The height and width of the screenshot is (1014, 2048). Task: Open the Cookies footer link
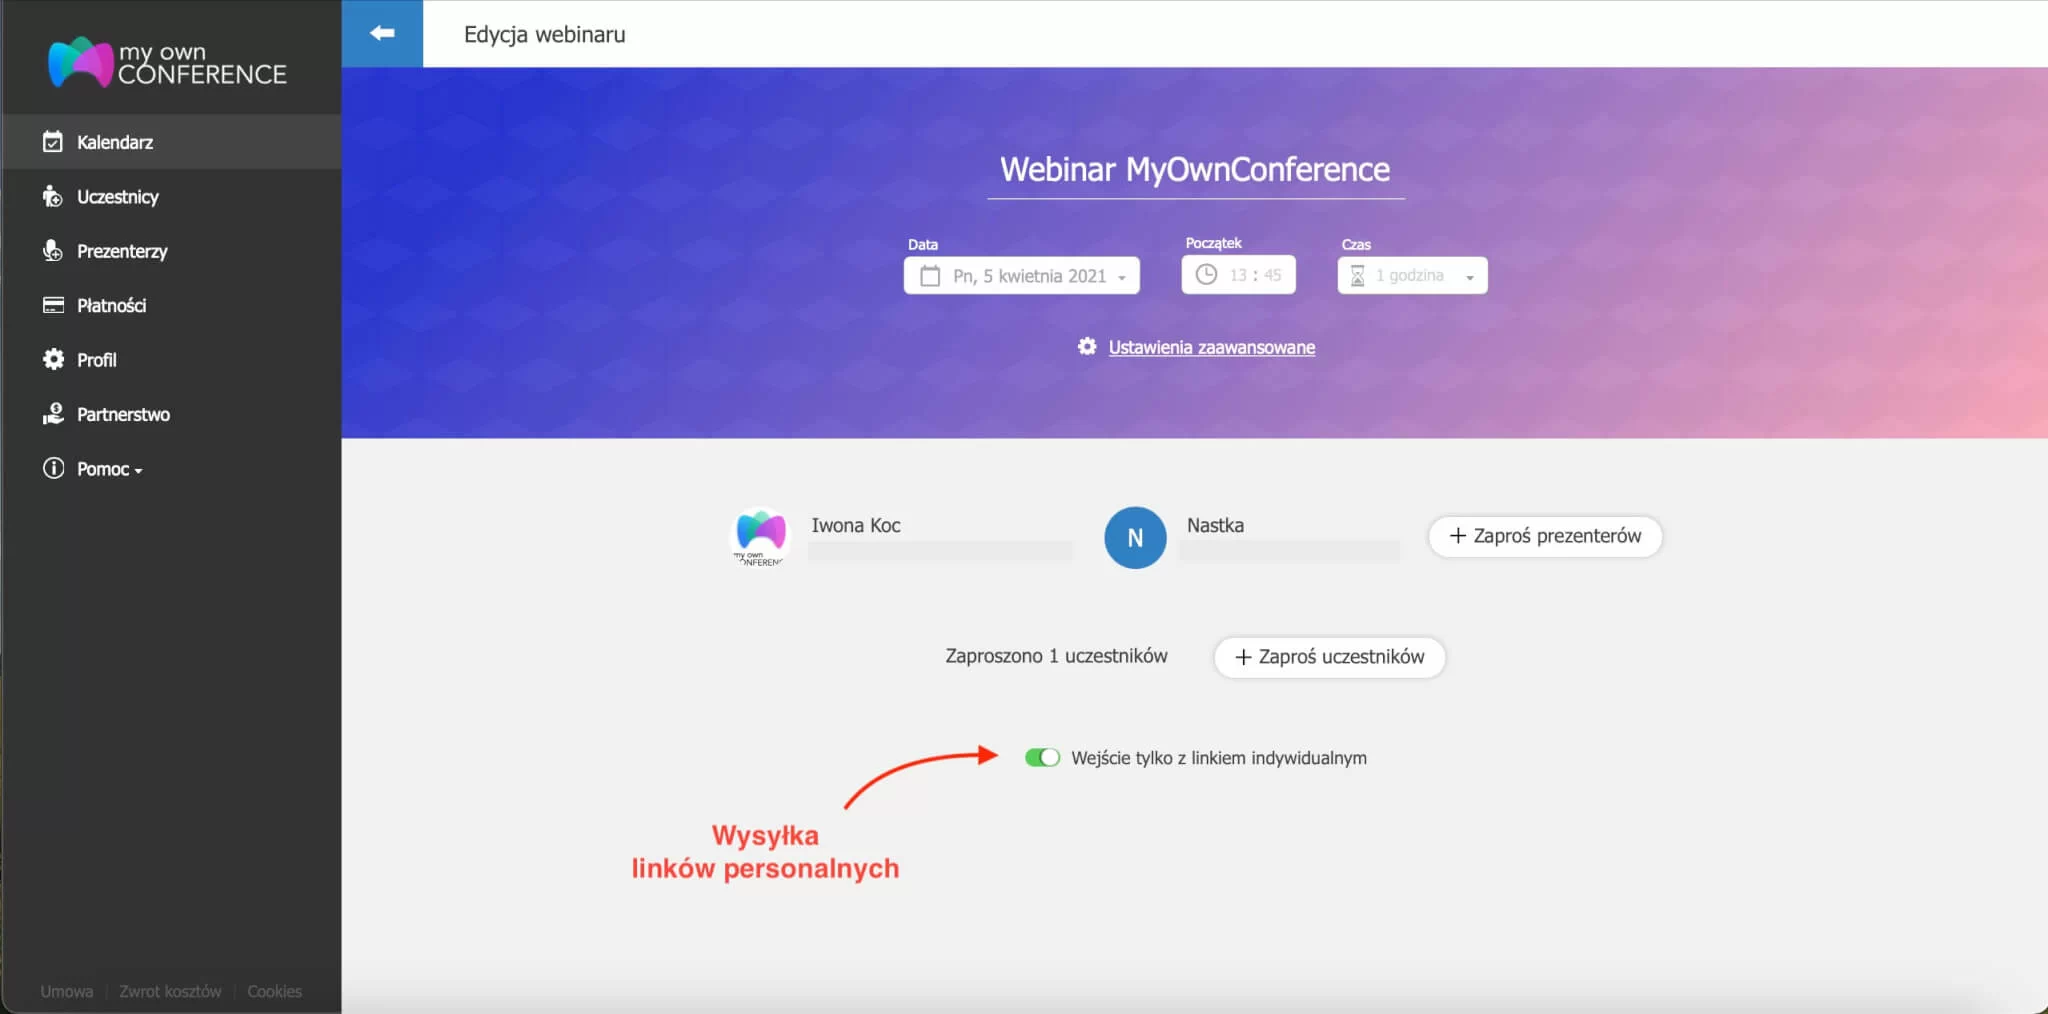pyautogui.click(x=274, y=991)
